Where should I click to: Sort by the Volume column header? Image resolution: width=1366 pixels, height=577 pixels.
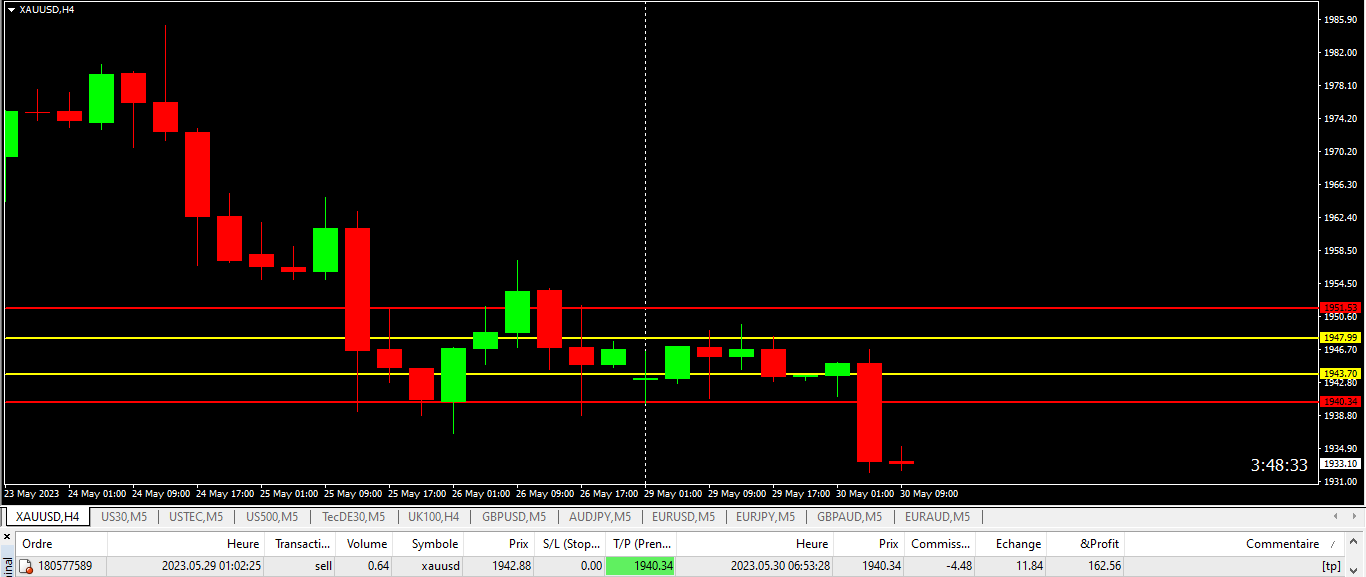pyautogui.click(x=364, y=544)
